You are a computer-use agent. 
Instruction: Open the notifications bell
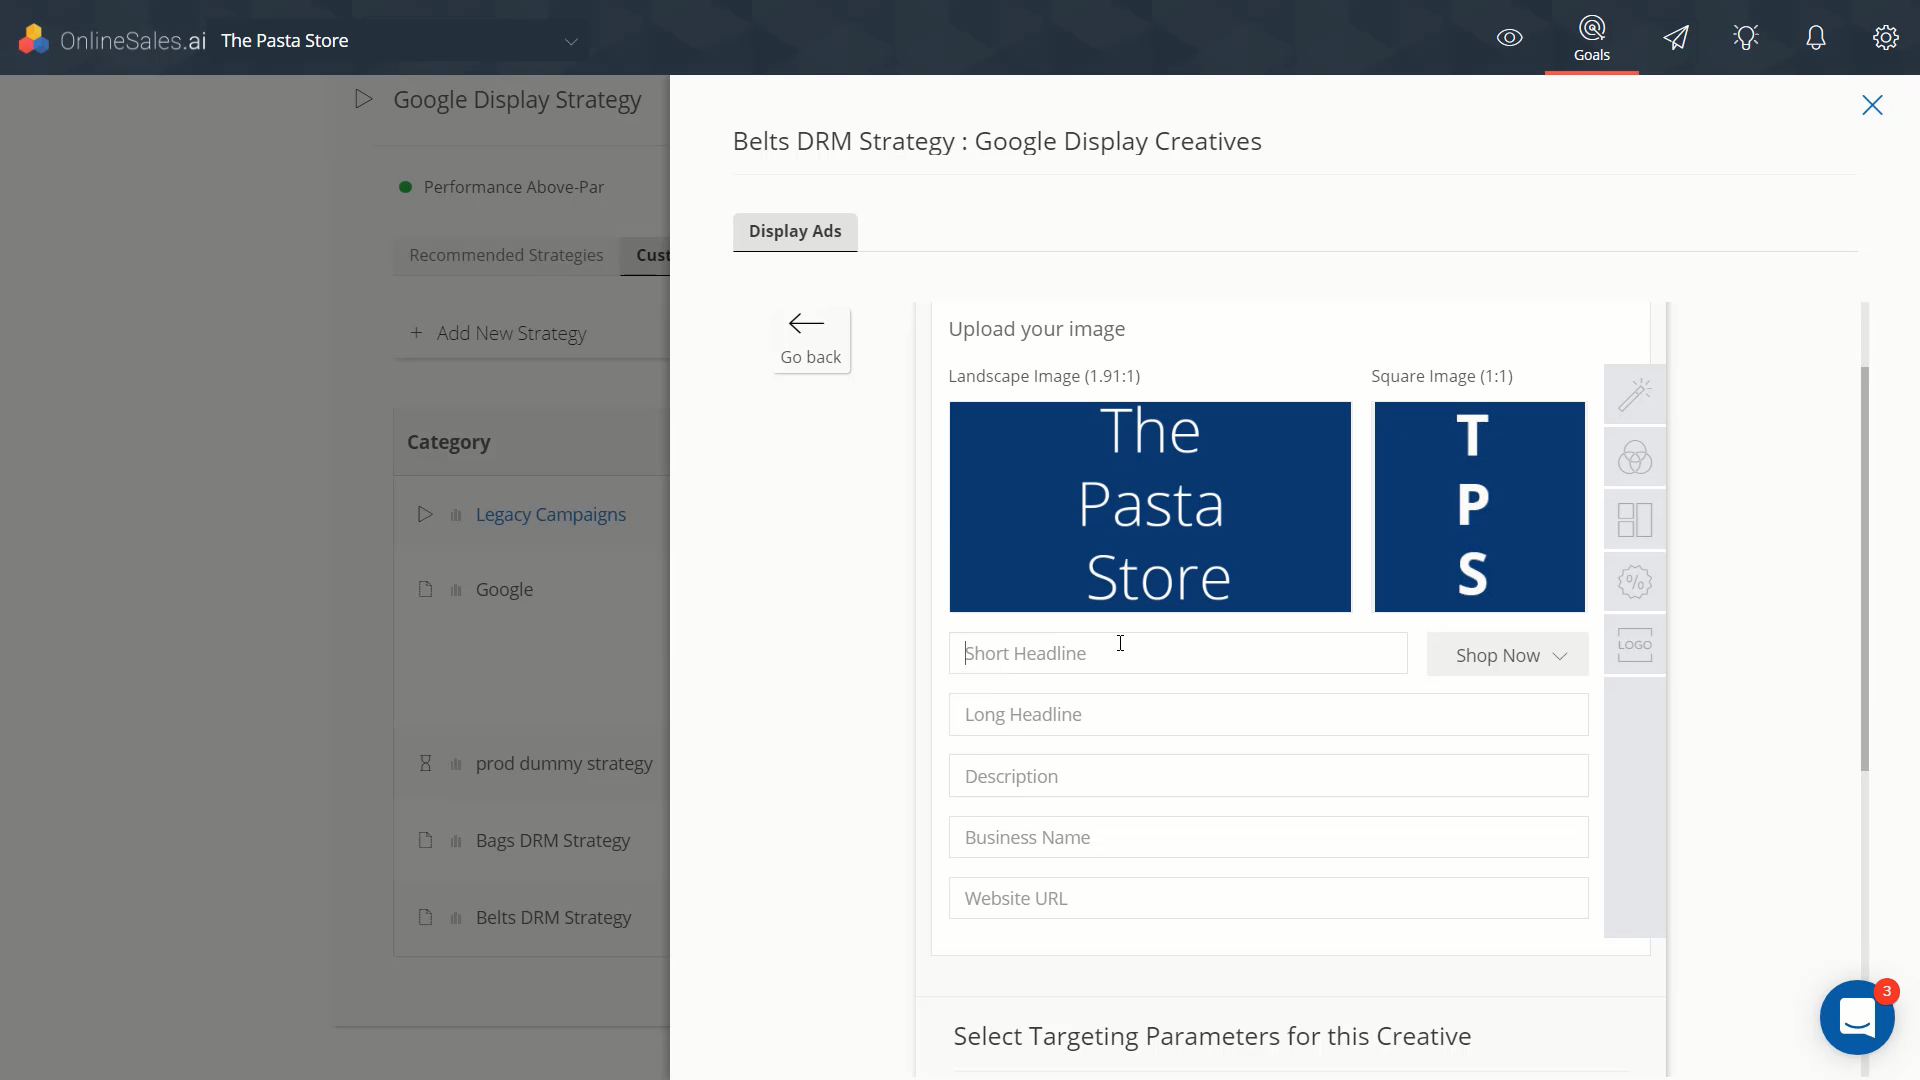[1816, 38]
